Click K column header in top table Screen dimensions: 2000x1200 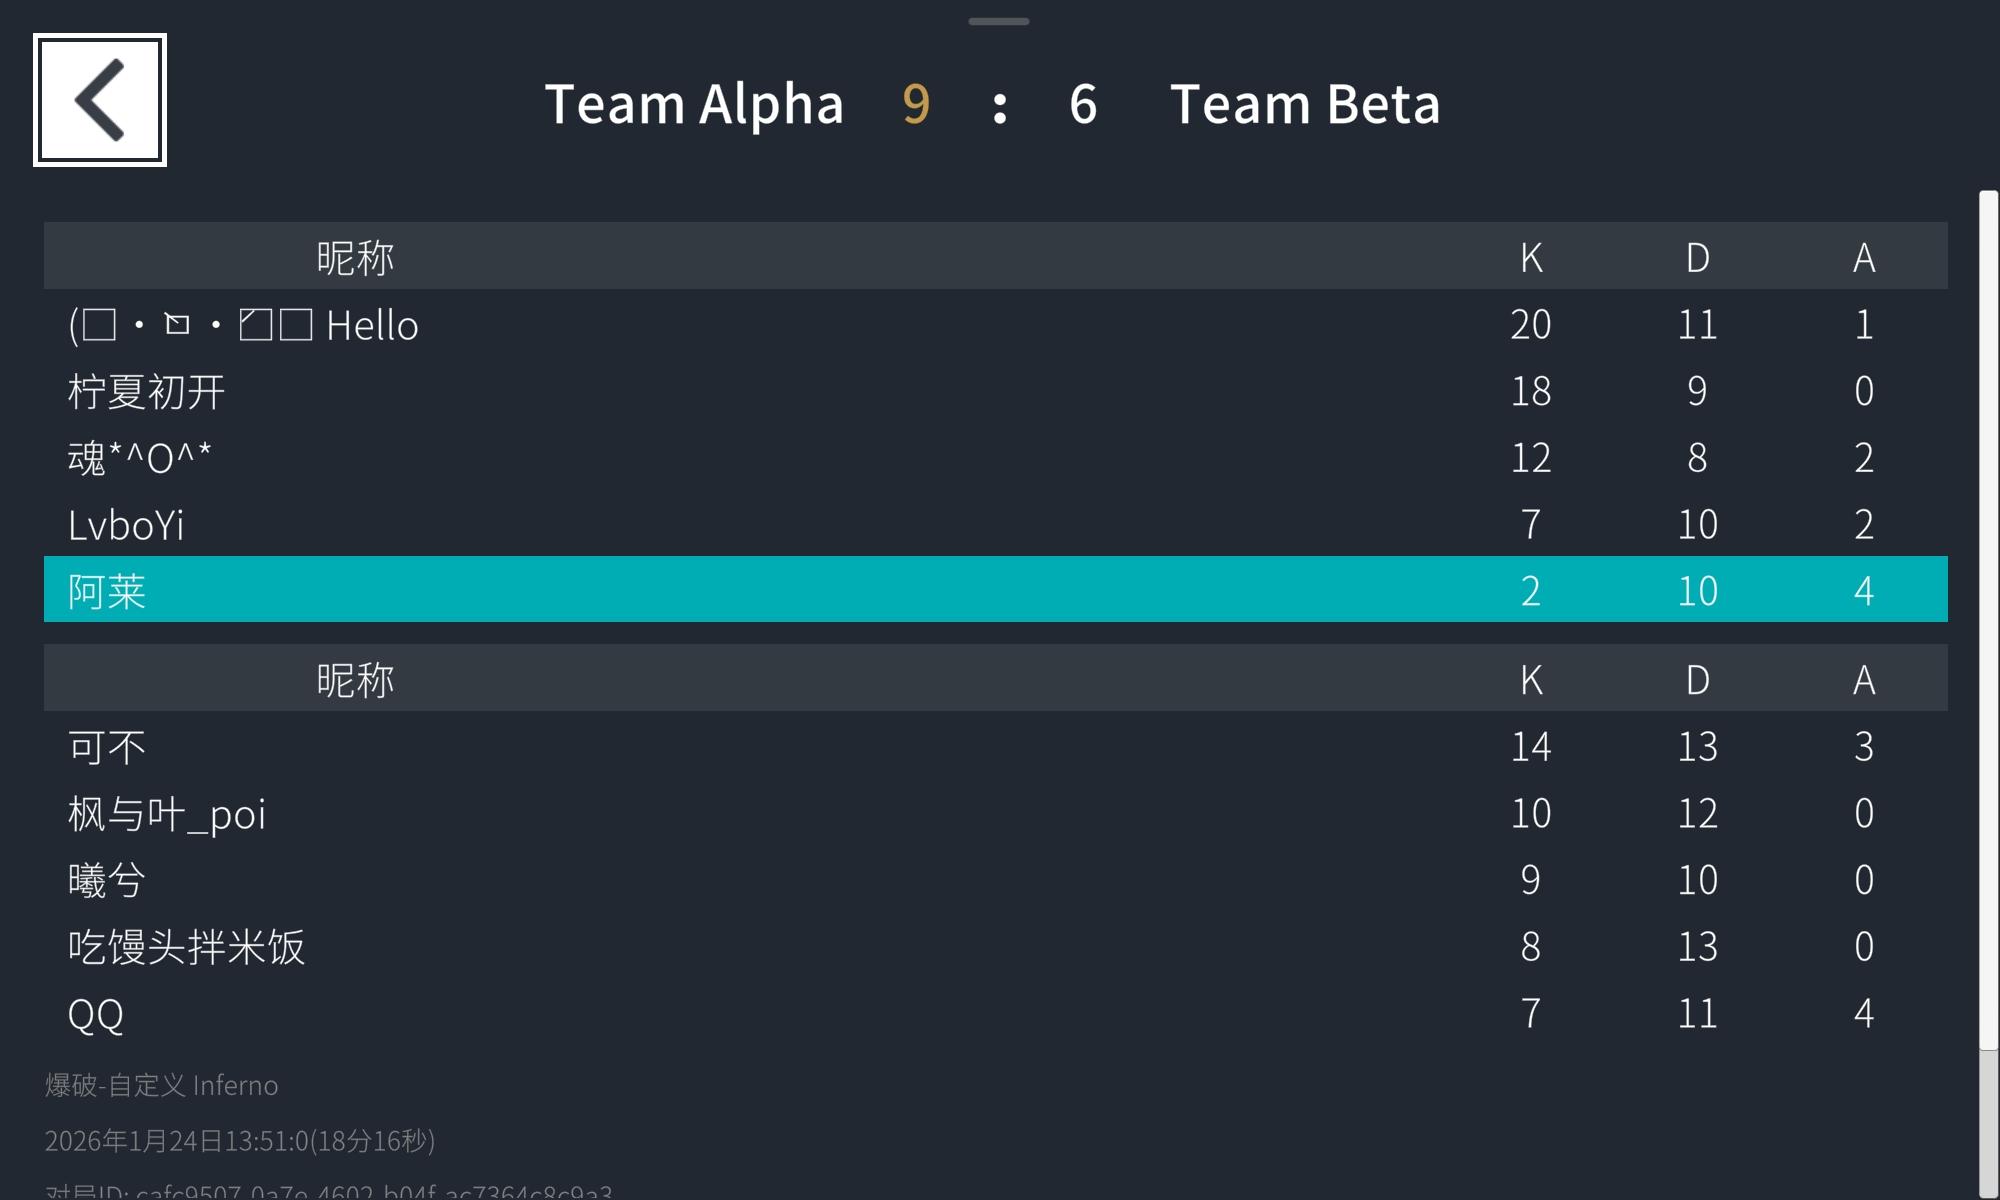(1530, 257)
